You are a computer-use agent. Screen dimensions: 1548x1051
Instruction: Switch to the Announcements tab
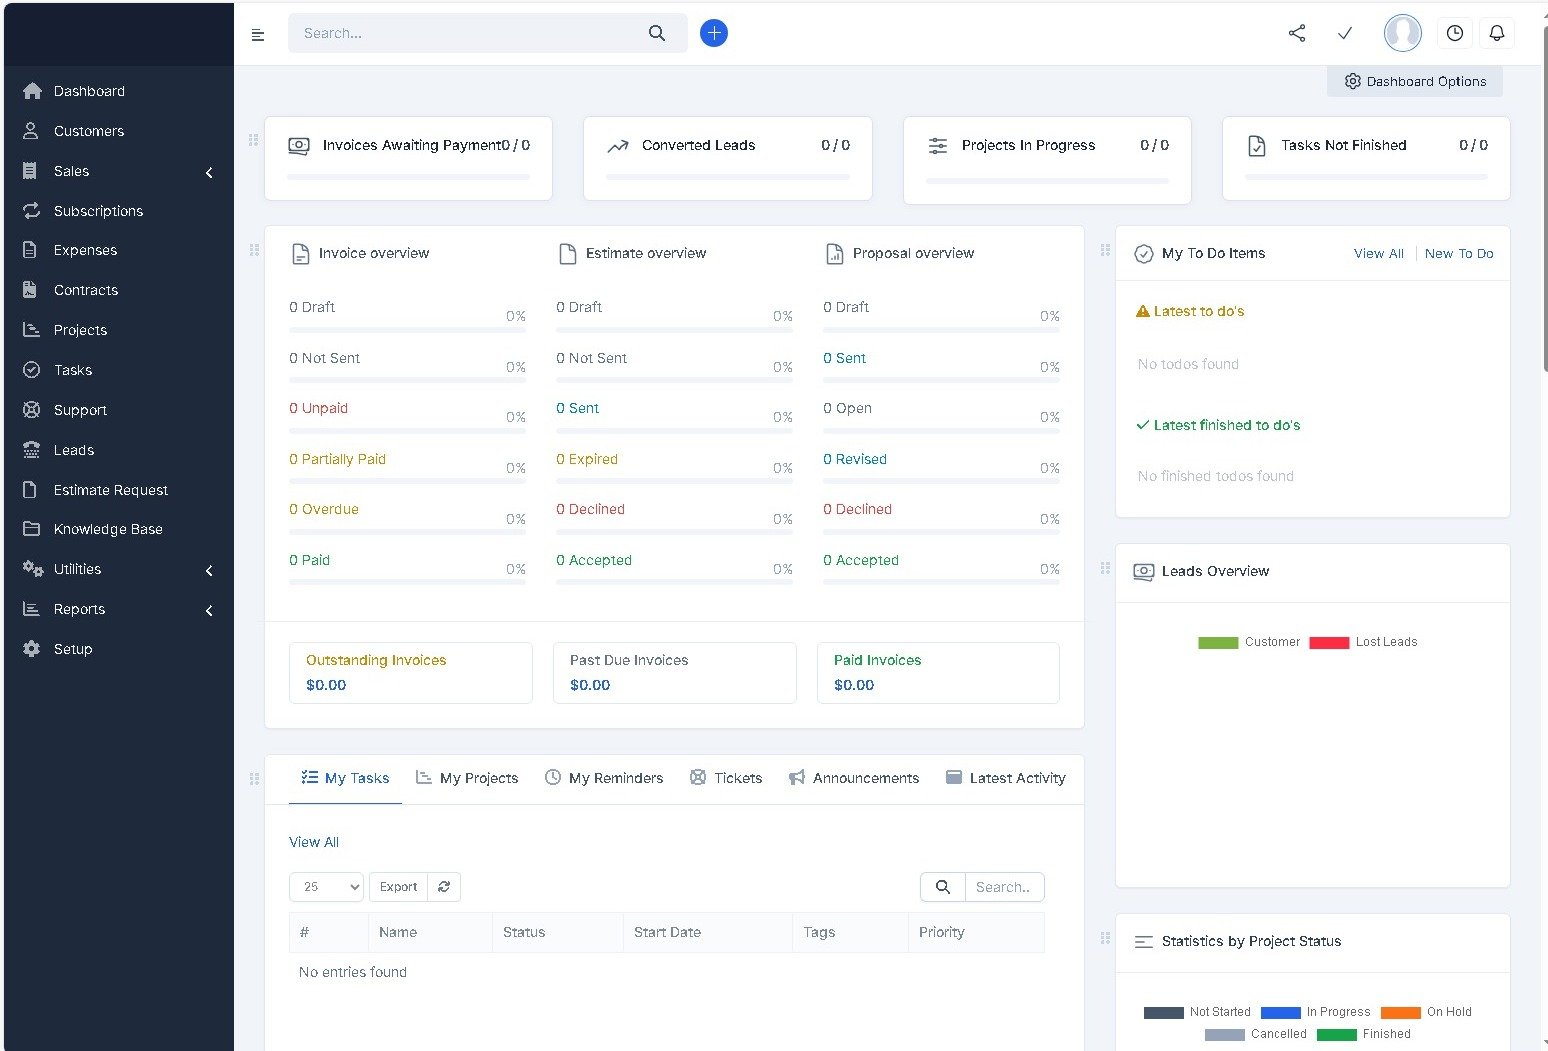point(854,778)
